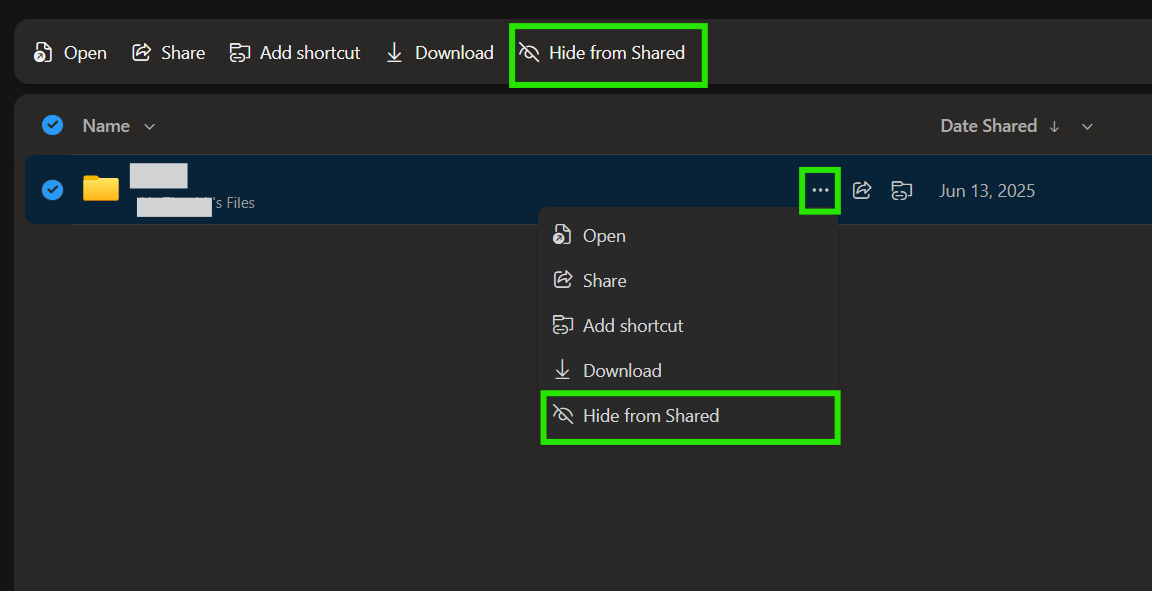1152x591 pixels.
Task: Click the row's share icon beside the date
Action: tap(862, 190)
